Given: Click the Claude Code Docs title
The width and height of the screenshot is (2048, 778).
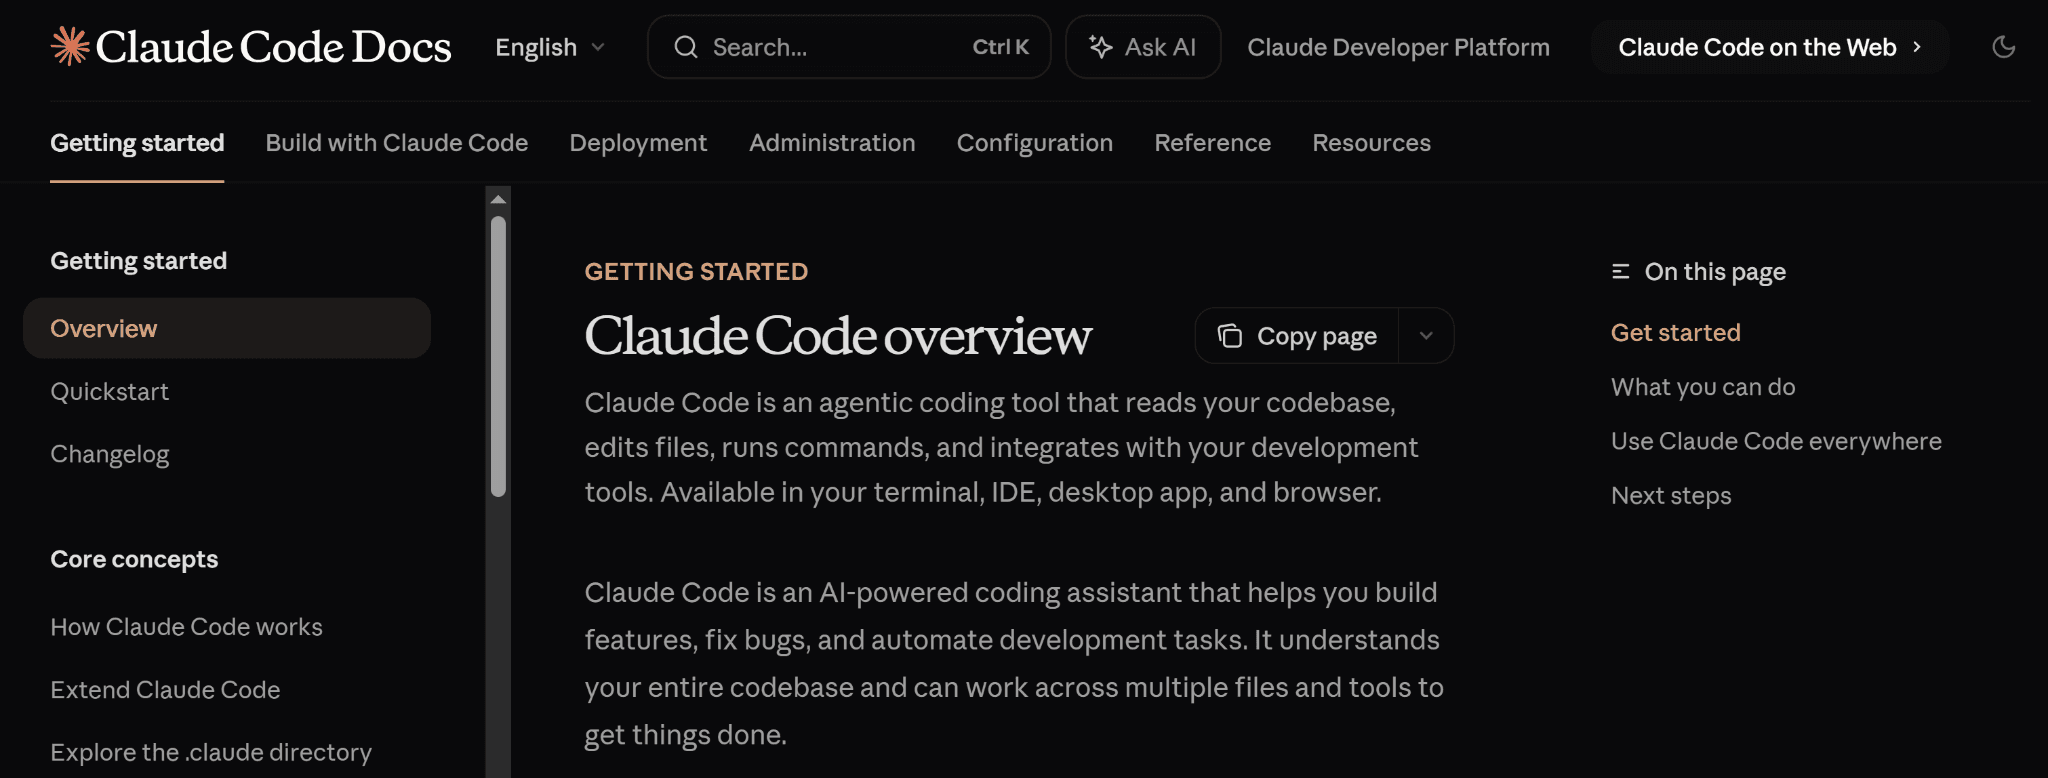Looking at the screenshot, I should tap(273, 47).
